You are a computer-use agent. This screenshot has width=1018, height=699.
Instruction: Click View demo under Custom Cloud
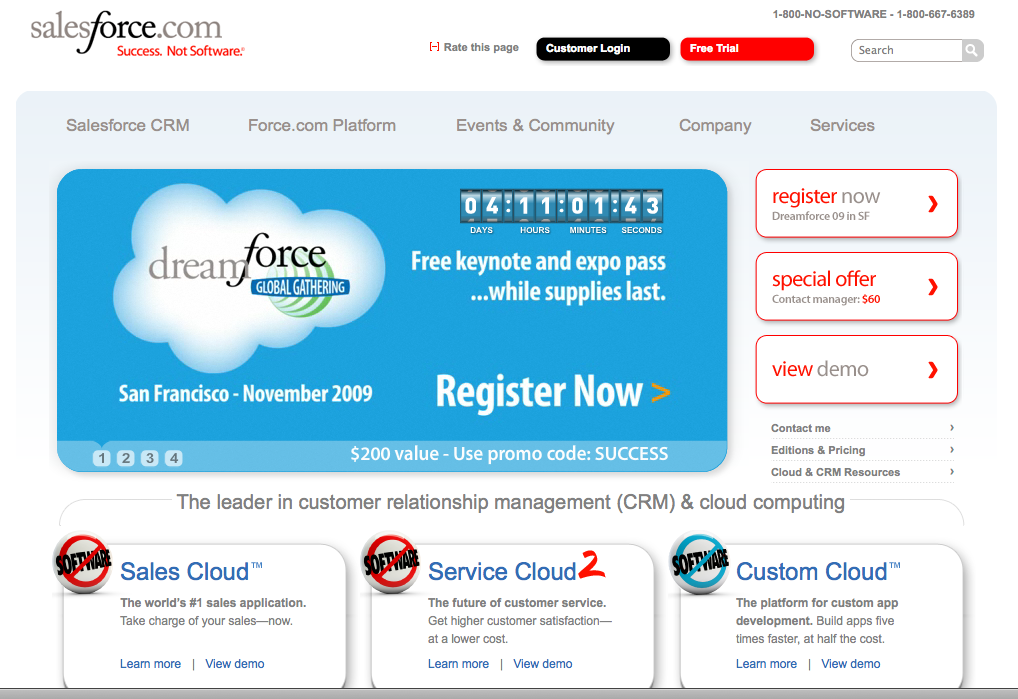click(x=850, y=664)
